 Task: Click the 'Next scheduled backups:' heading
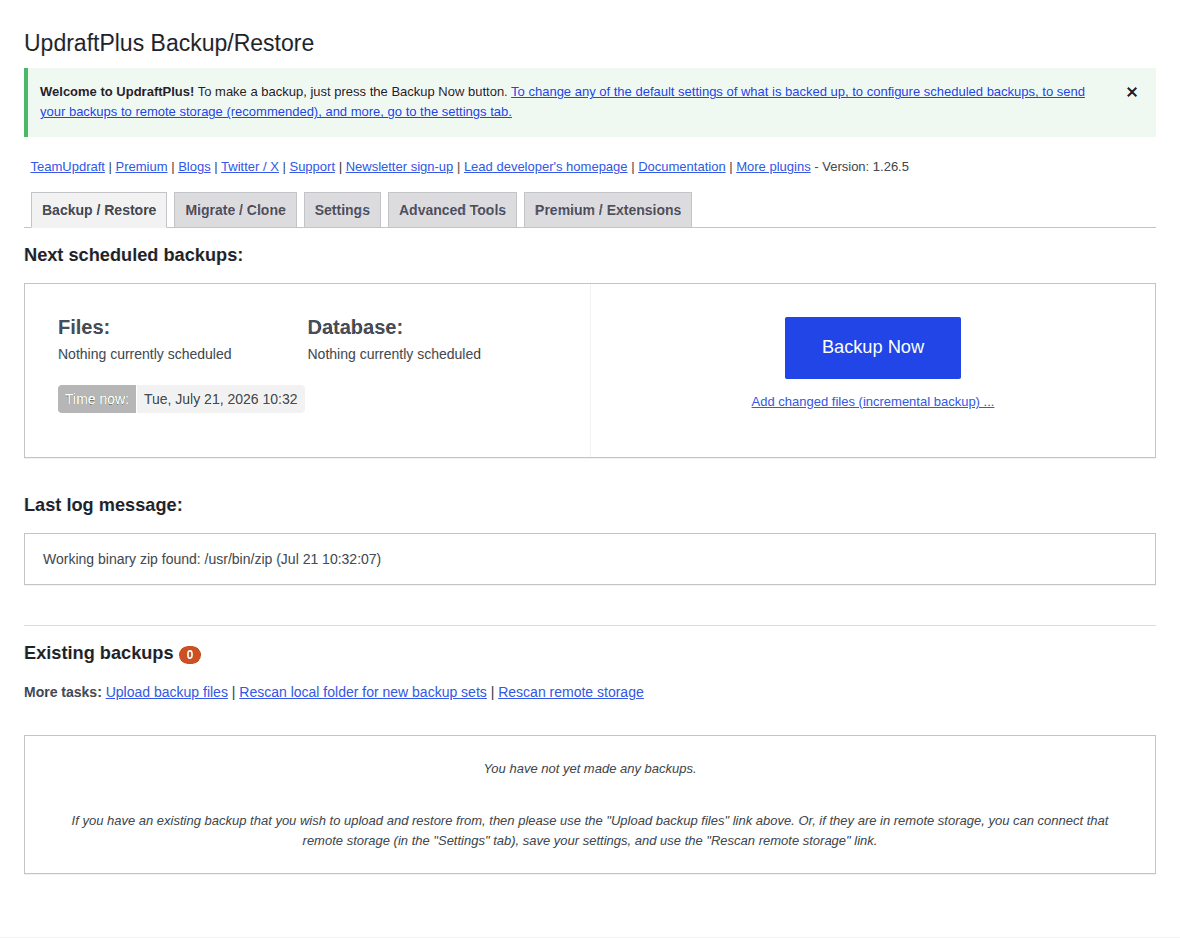[133, 254]
